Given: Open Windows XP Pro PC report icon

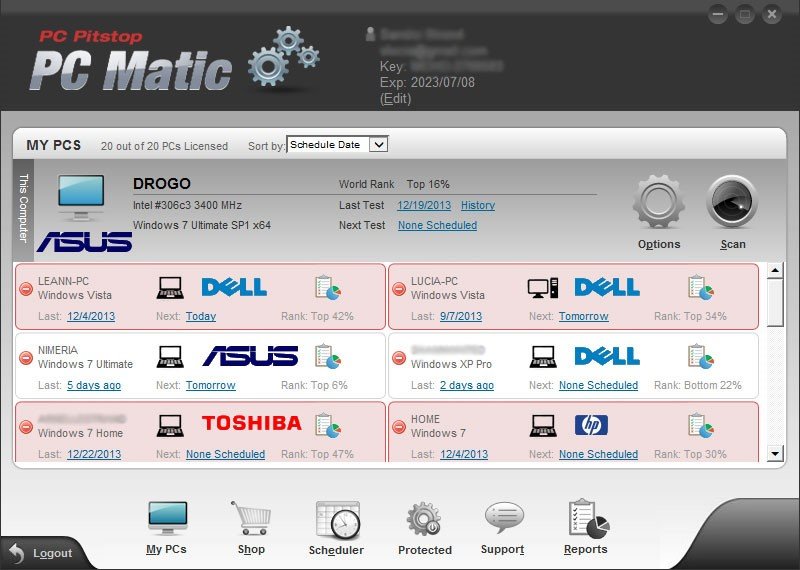Looking at the screenshot, I should (x=701, y=356).
